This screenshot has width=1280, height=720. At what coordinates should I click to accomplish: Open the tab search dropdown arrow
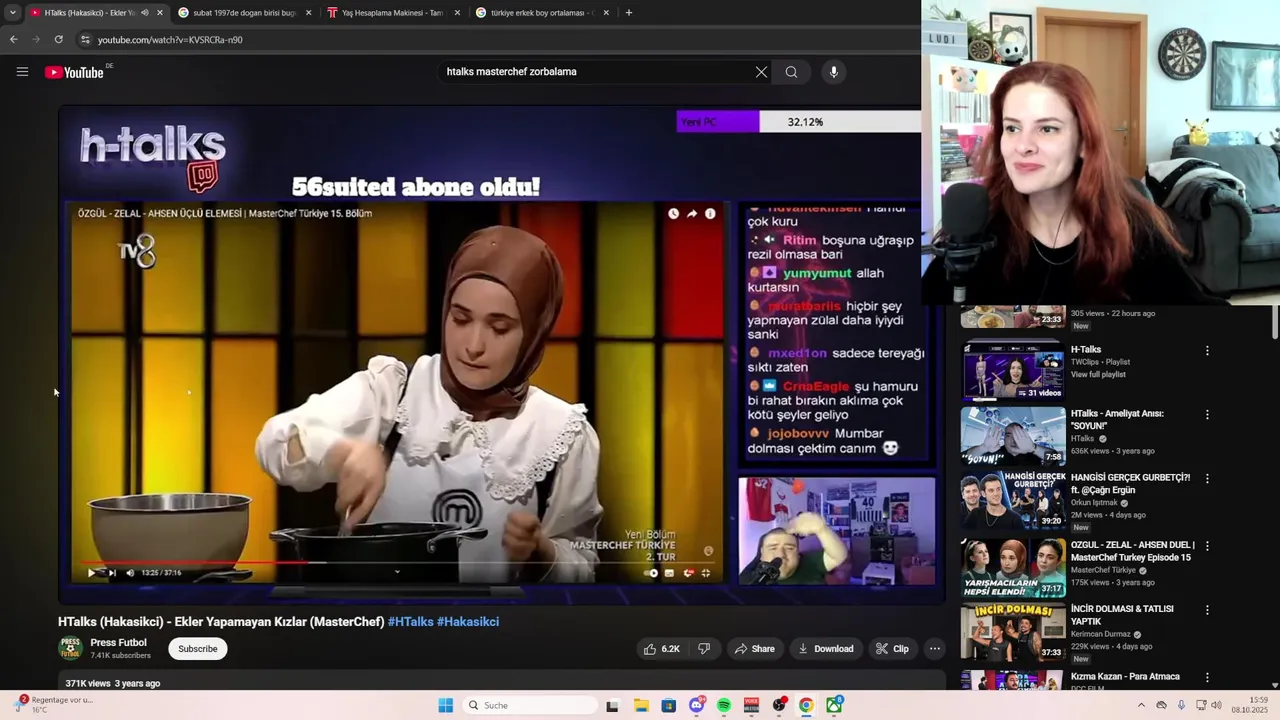pos(12,13)
